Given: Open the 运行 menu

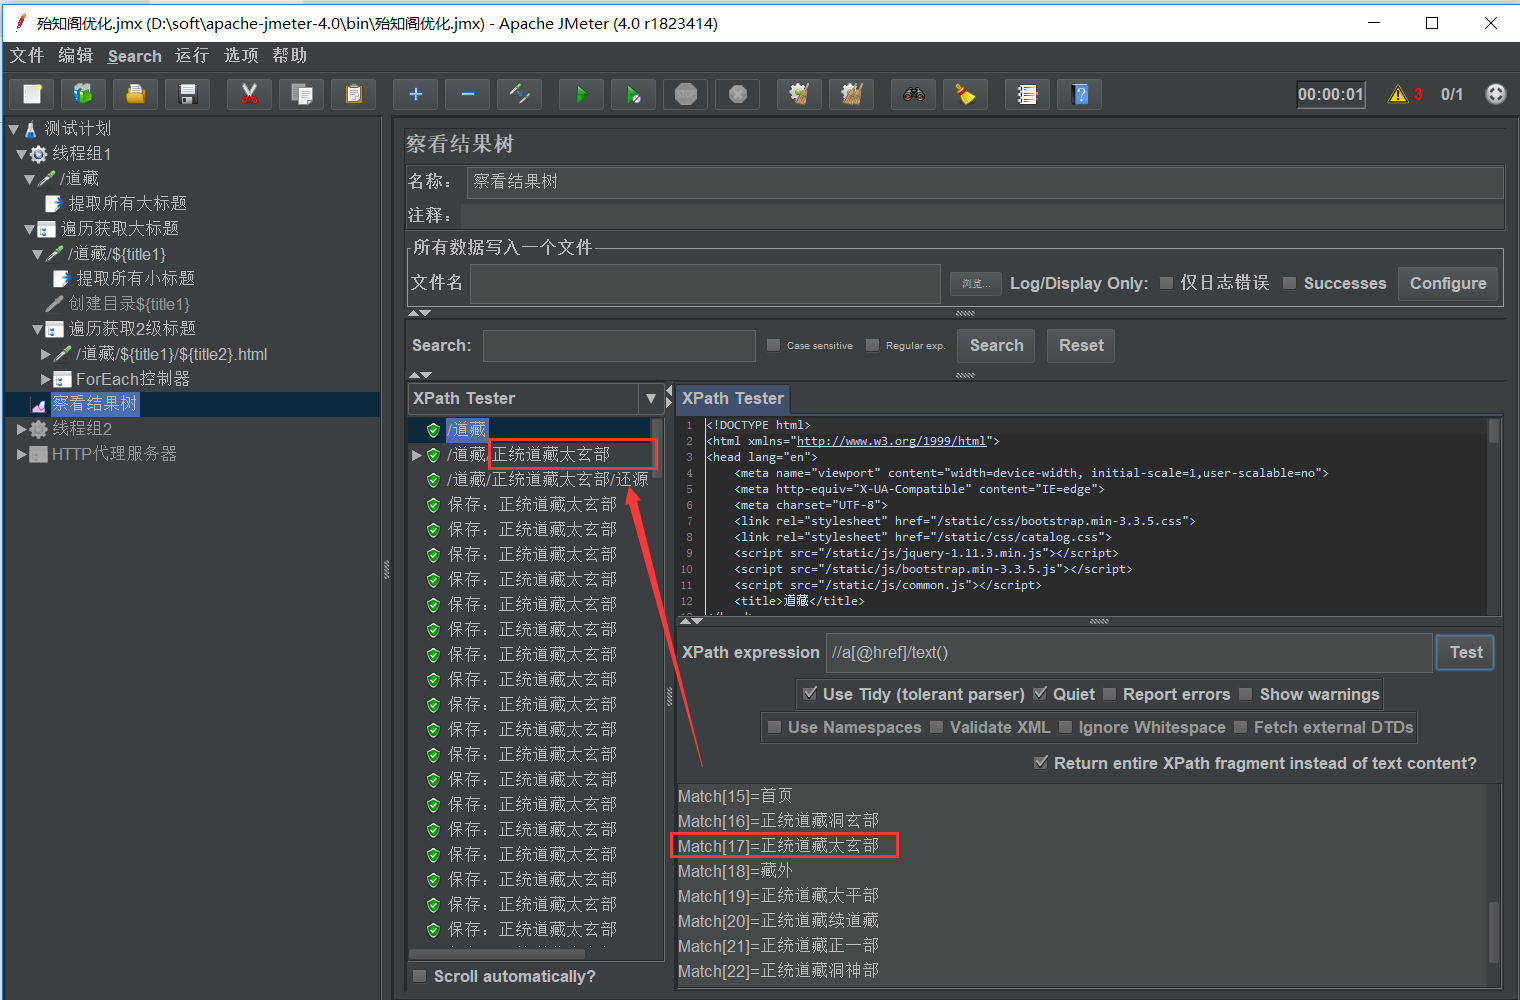Looking at the screenshot, I should click(192, 56).
